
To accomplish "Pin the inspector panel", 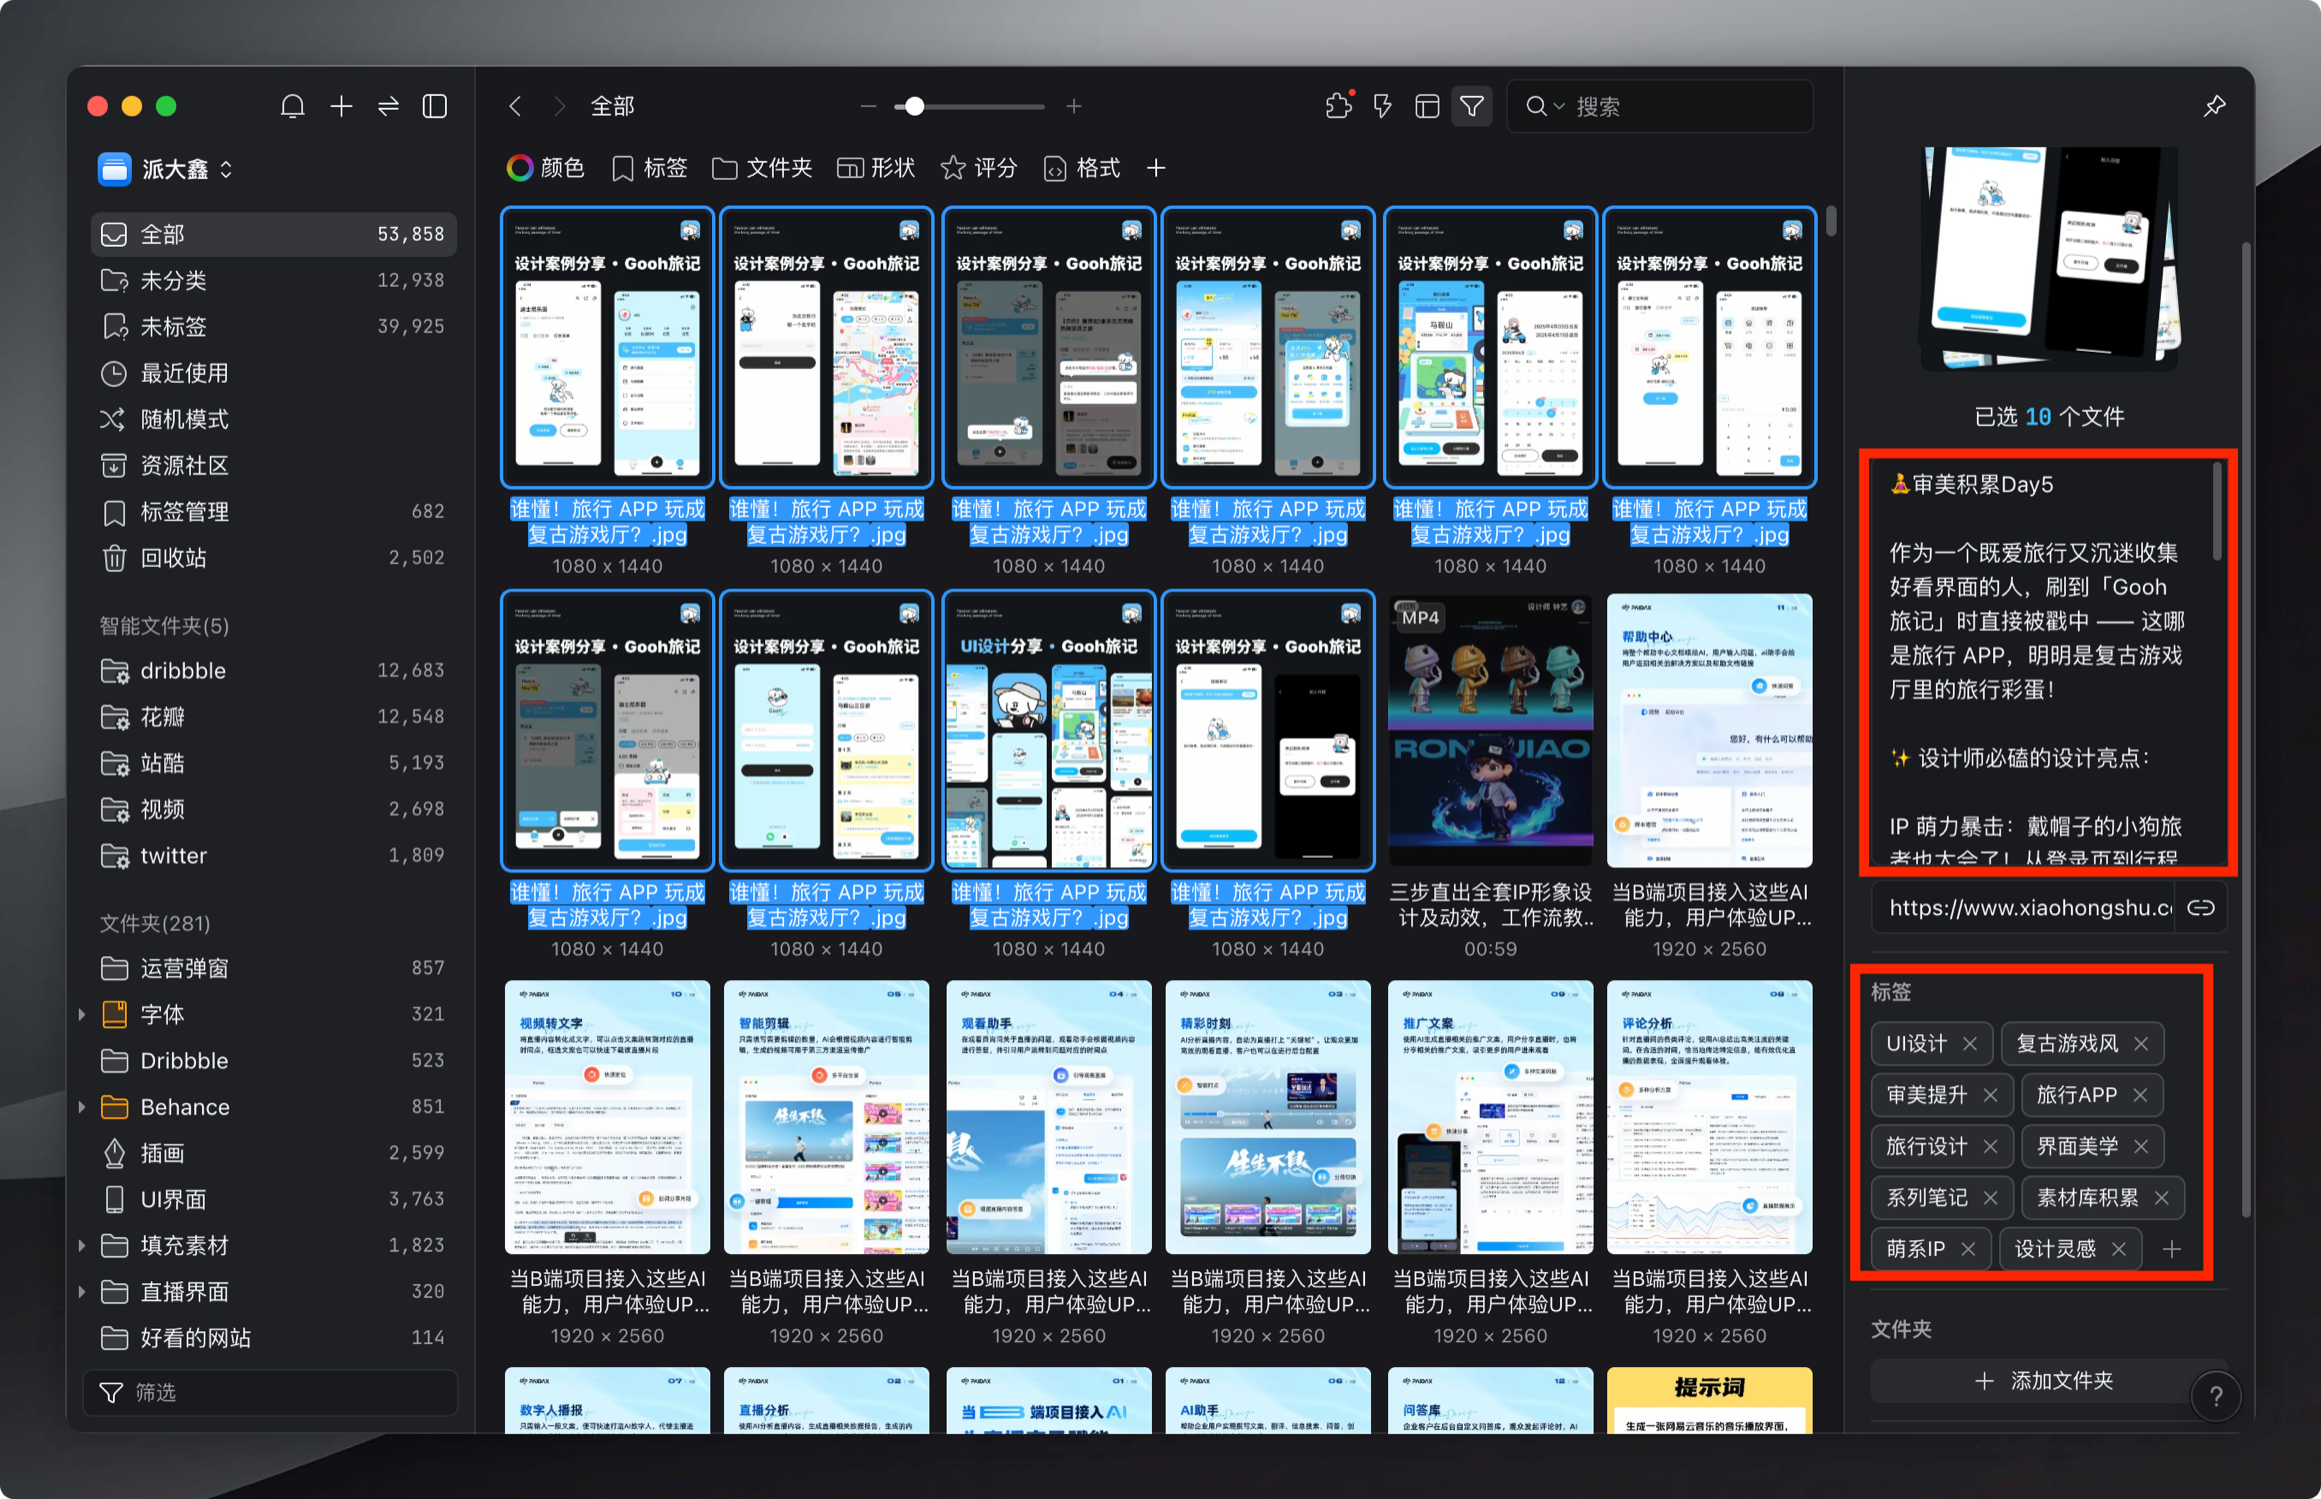I will (x=2214, y=106).
